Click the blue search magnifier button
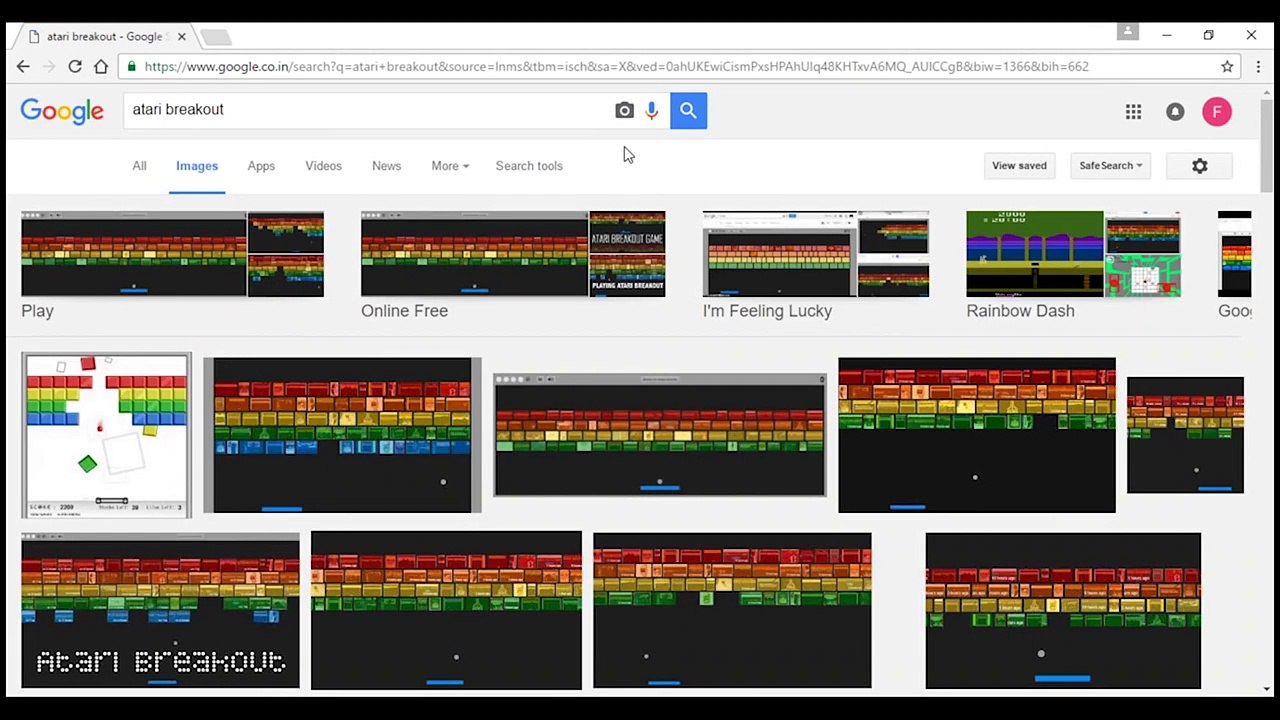Viewport: 1280px width, 720px height. coord(688,110)
